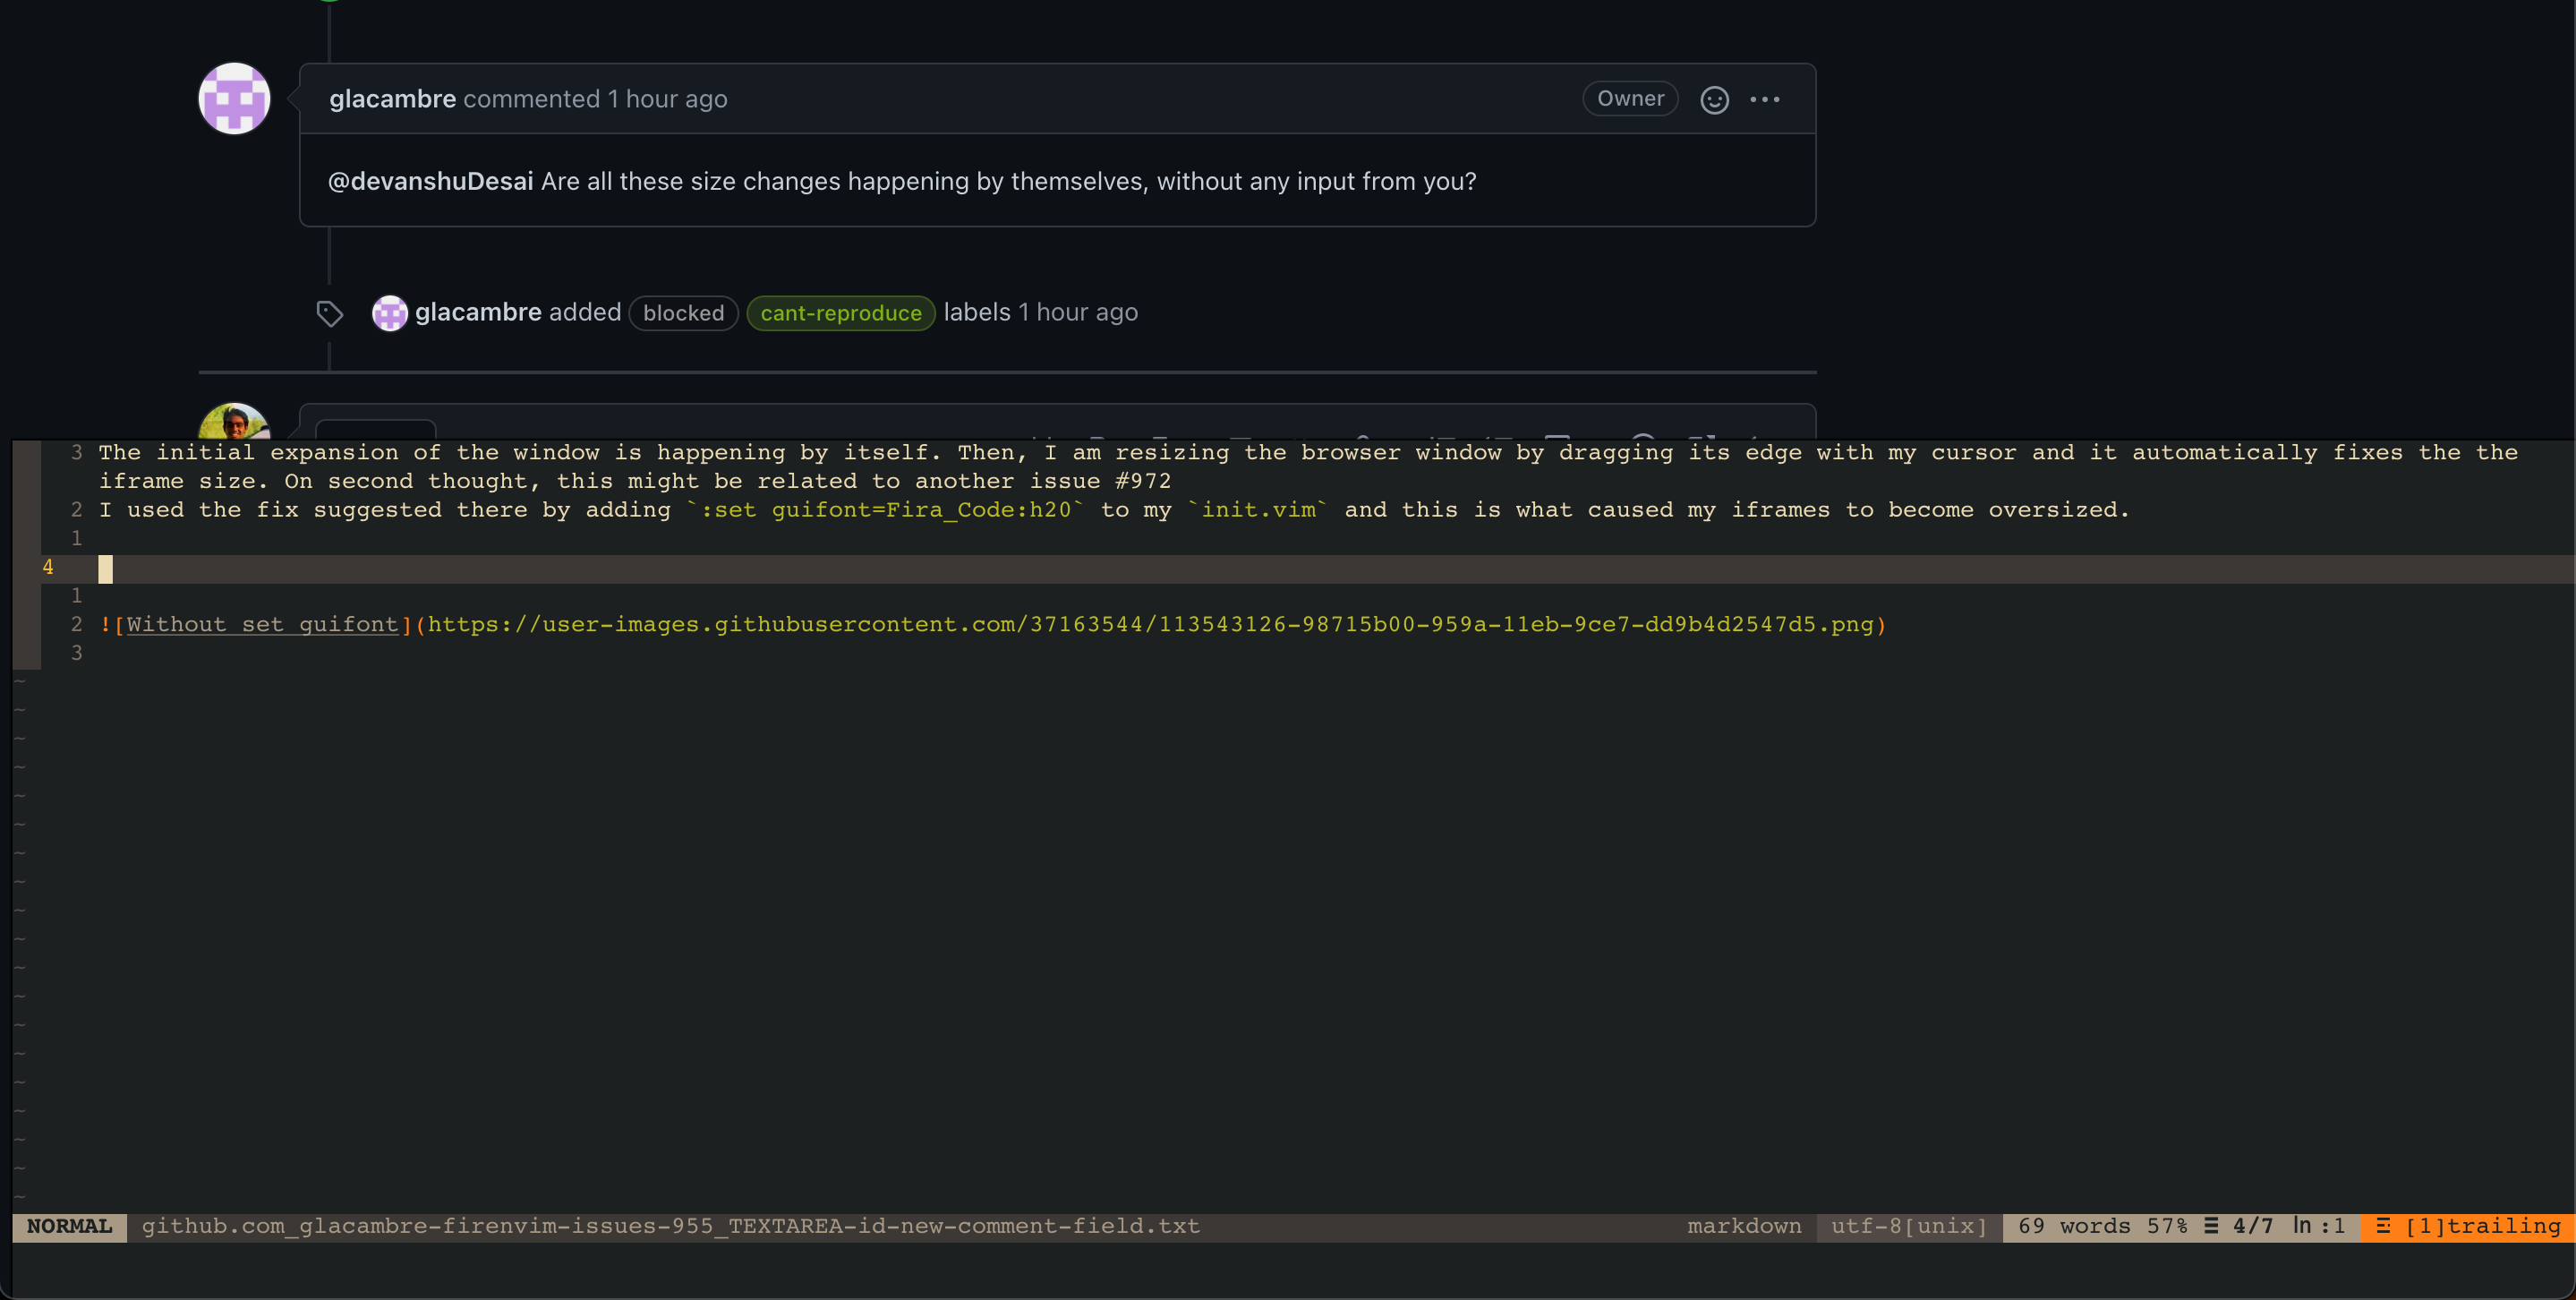
Task: Click the trailing whitespace warning in statusline
Action: click(2468, 1226)
